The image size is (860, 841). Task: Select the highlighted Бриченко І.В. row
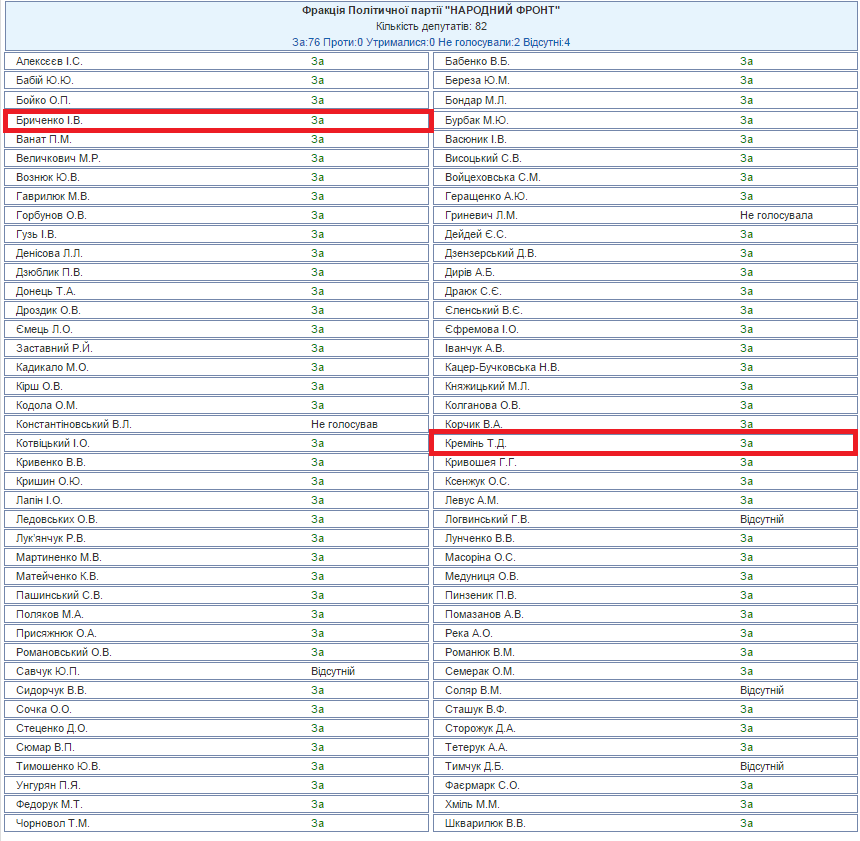coord(217,120)
